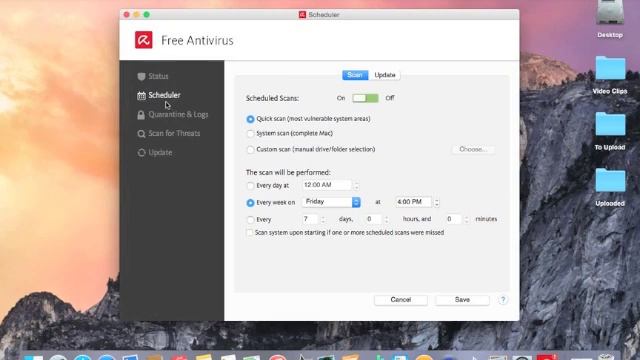The height and width of the screenshot is (360, 640).
Task: Open the Friday weekday dropdown
Action: (x=331, y=202)
